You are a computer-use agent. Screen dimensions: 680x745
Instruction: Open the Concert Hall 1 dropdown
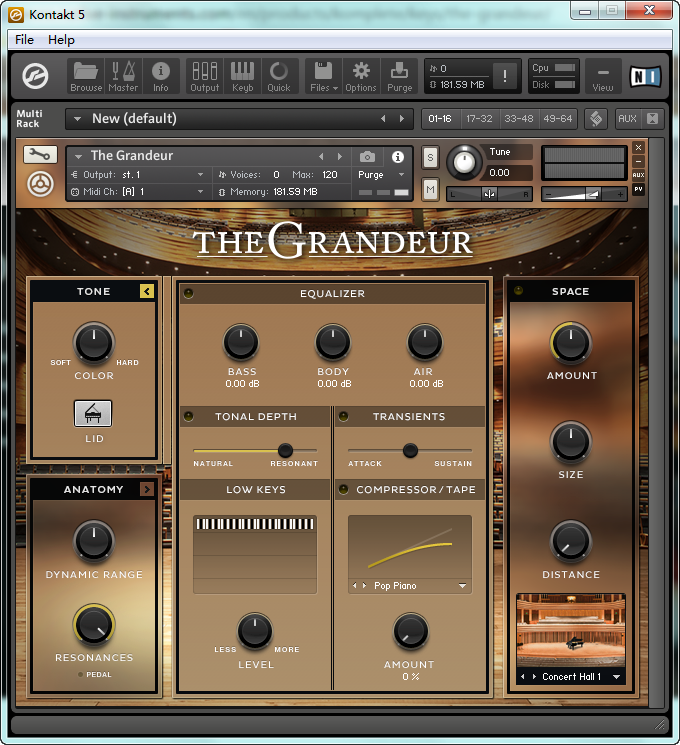point(616,677)
